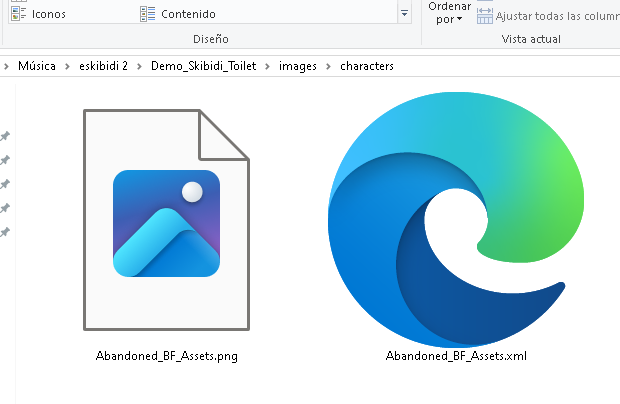The width and height of the screenshot is (620, 404).
Task: Click the Abandoned_BF_Assets.png file name
Action: (166, 356)
